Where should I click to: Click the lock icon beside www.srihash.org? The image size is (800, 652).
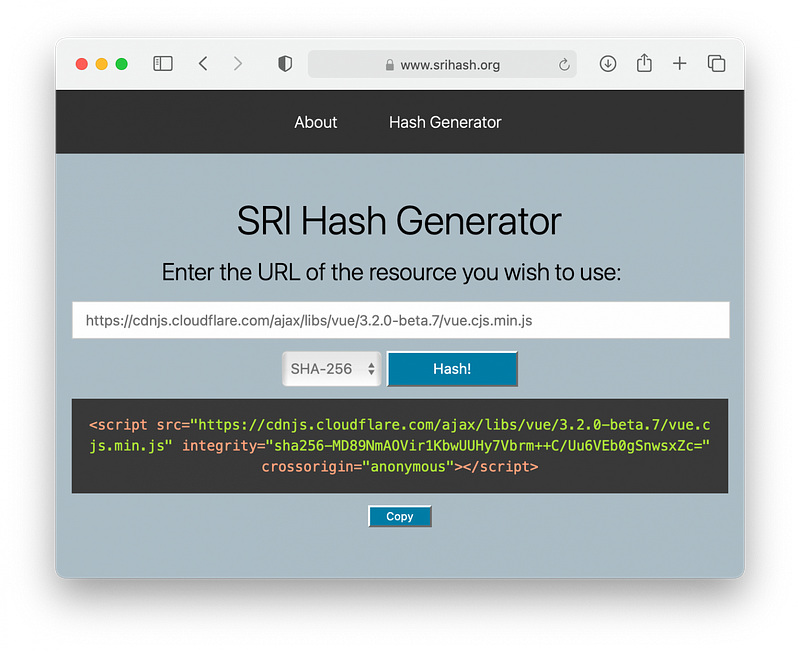tap(390, 65)
